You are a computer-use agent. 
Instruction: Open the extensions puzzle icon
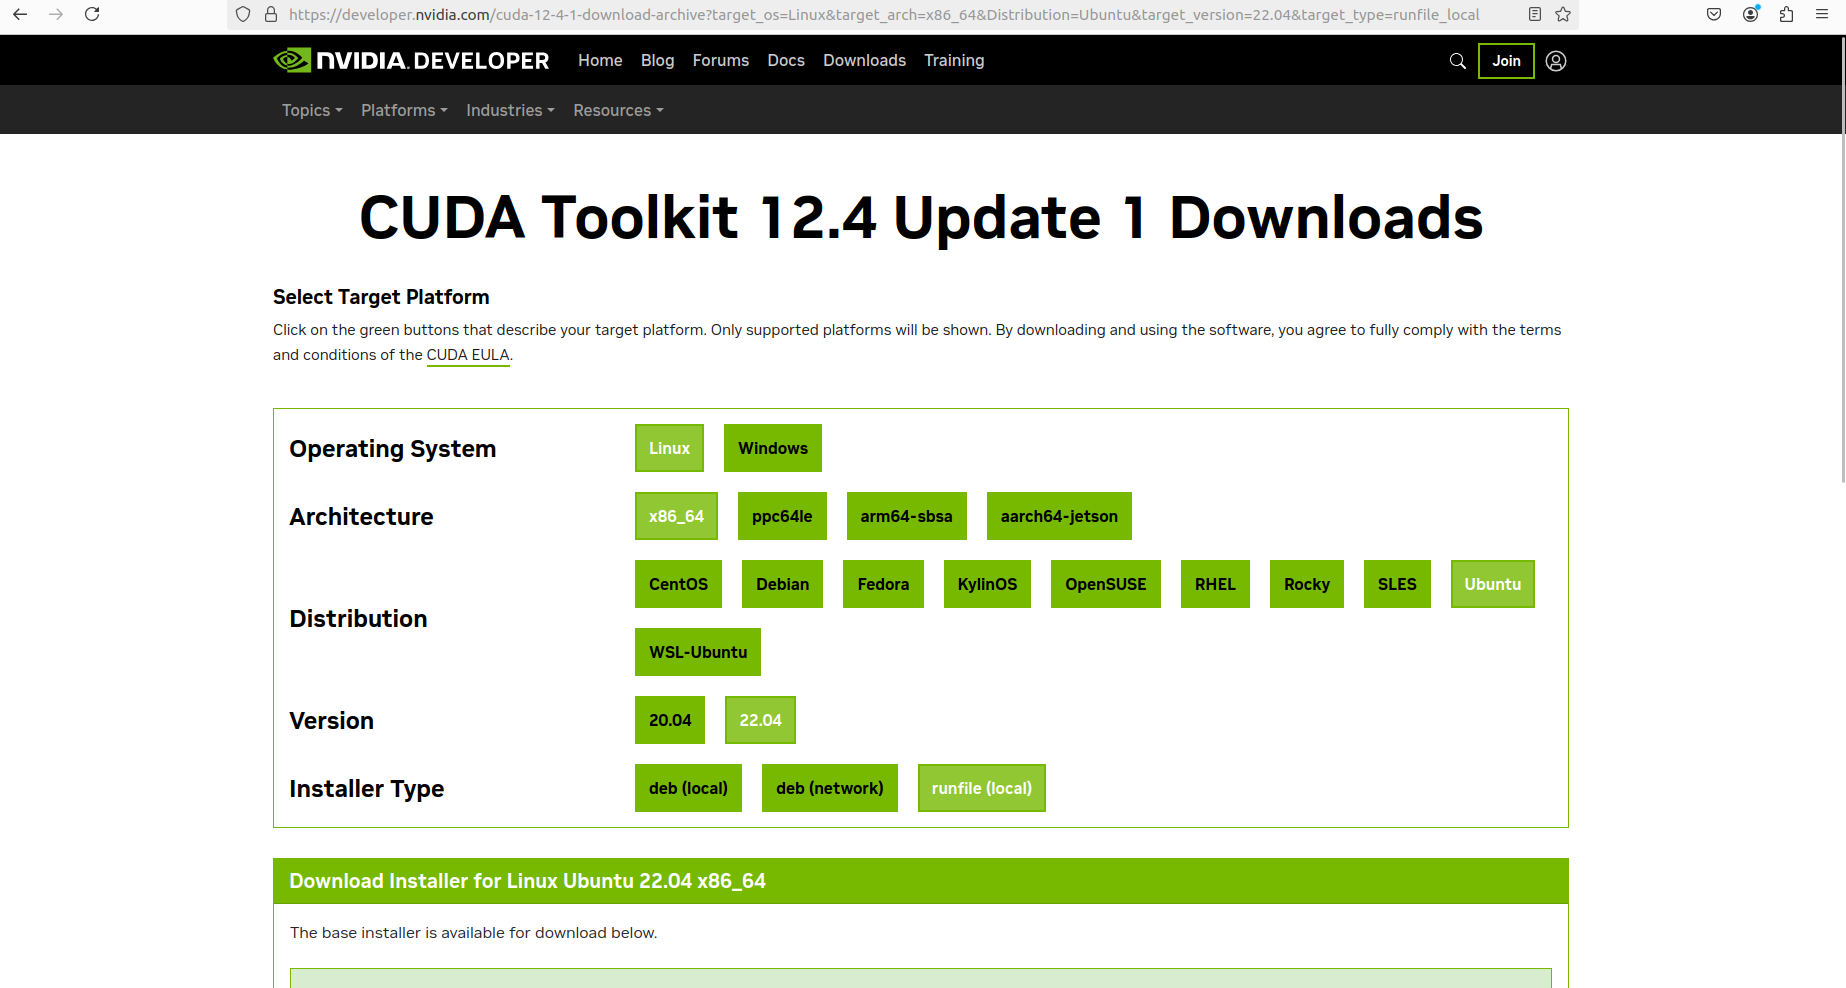pyautogui.click(x=1787, y=14)
